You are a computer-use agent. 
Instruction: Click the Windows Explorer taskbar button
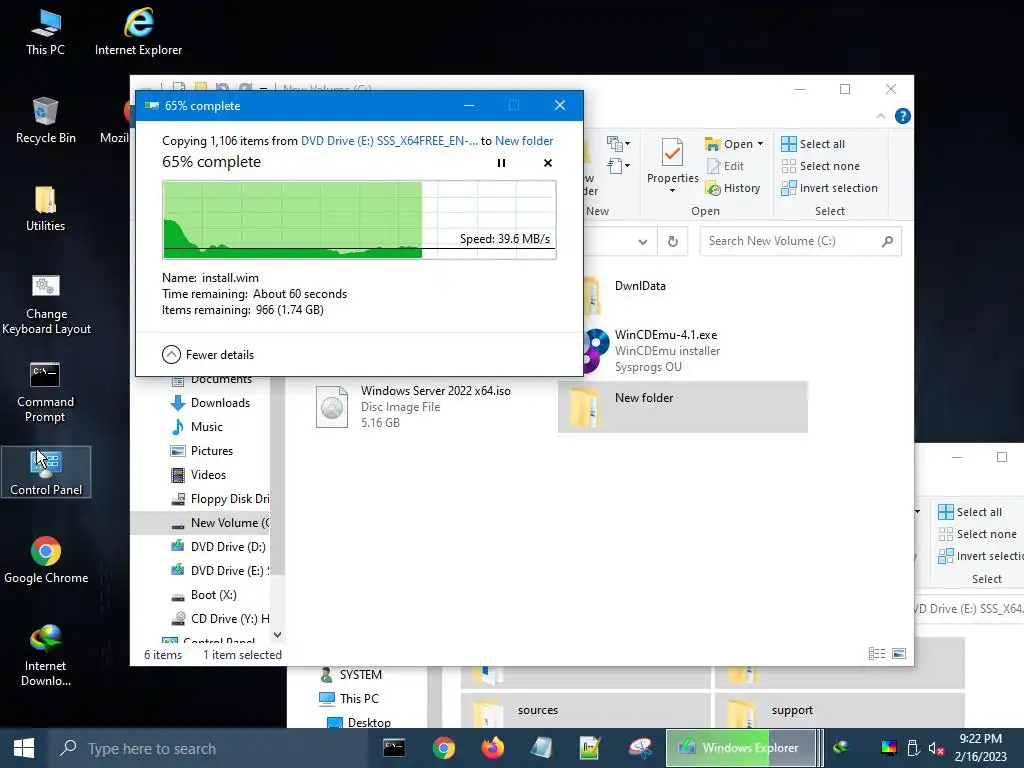(741, 748)
